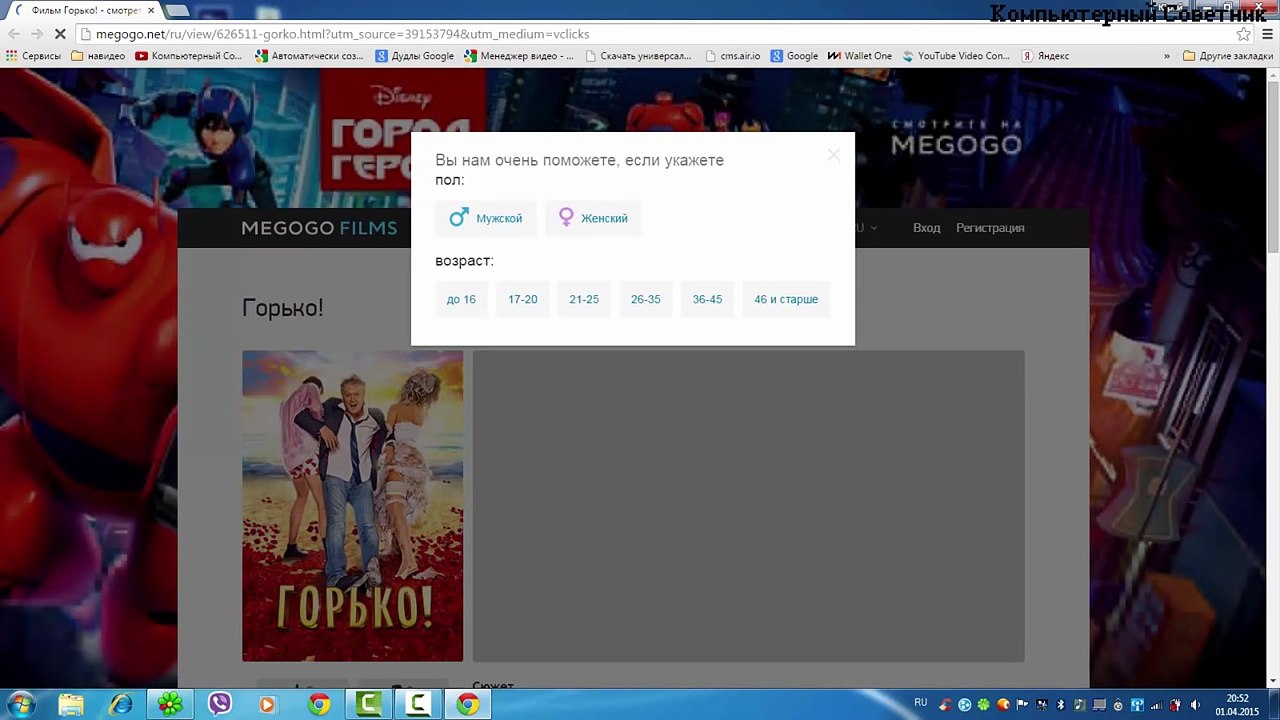The height and width of the screenshot is (720, 1280).
Task: Bookmark this page with the star icon
Action: pos(1244,34)
